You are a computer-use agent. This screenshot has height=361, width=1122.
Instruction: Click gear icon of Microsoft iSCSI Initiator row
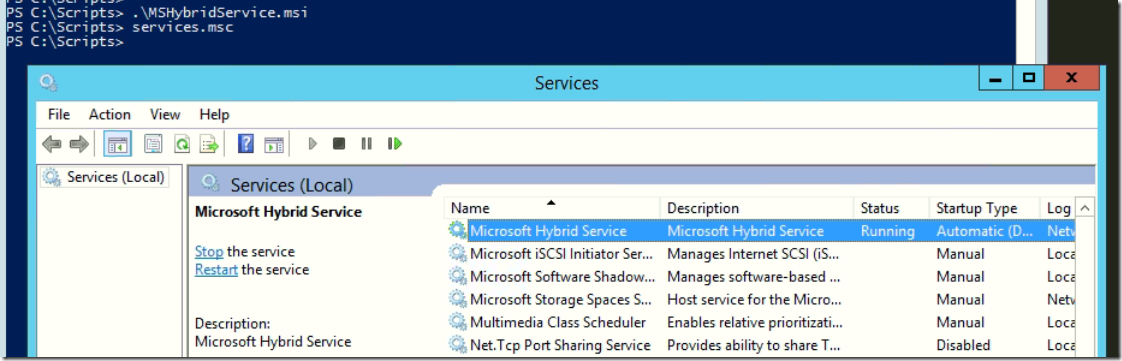tap(457, 254)
